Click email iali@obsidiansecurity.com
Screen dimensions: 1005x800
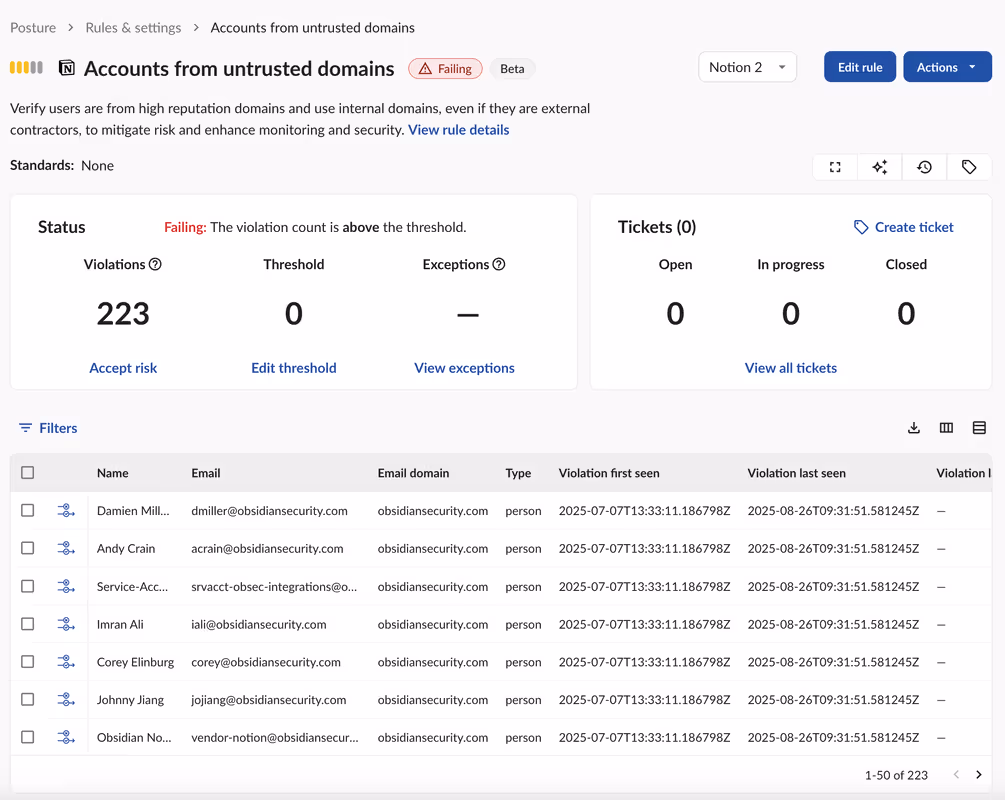(x=259, y=624)
